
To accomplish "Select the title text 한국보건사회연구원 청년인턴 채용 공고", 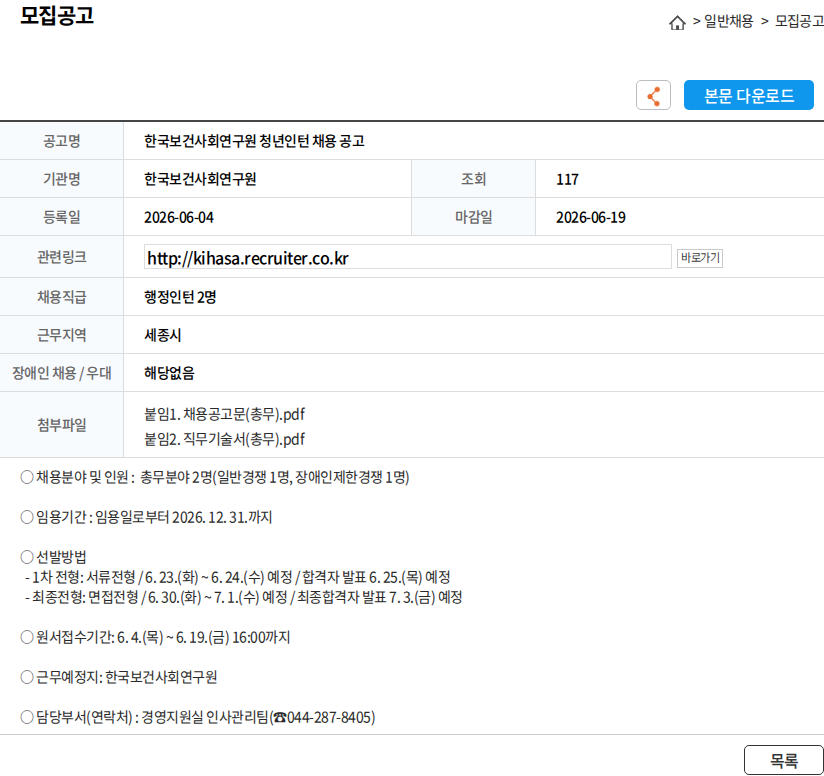I will [254, 141].
